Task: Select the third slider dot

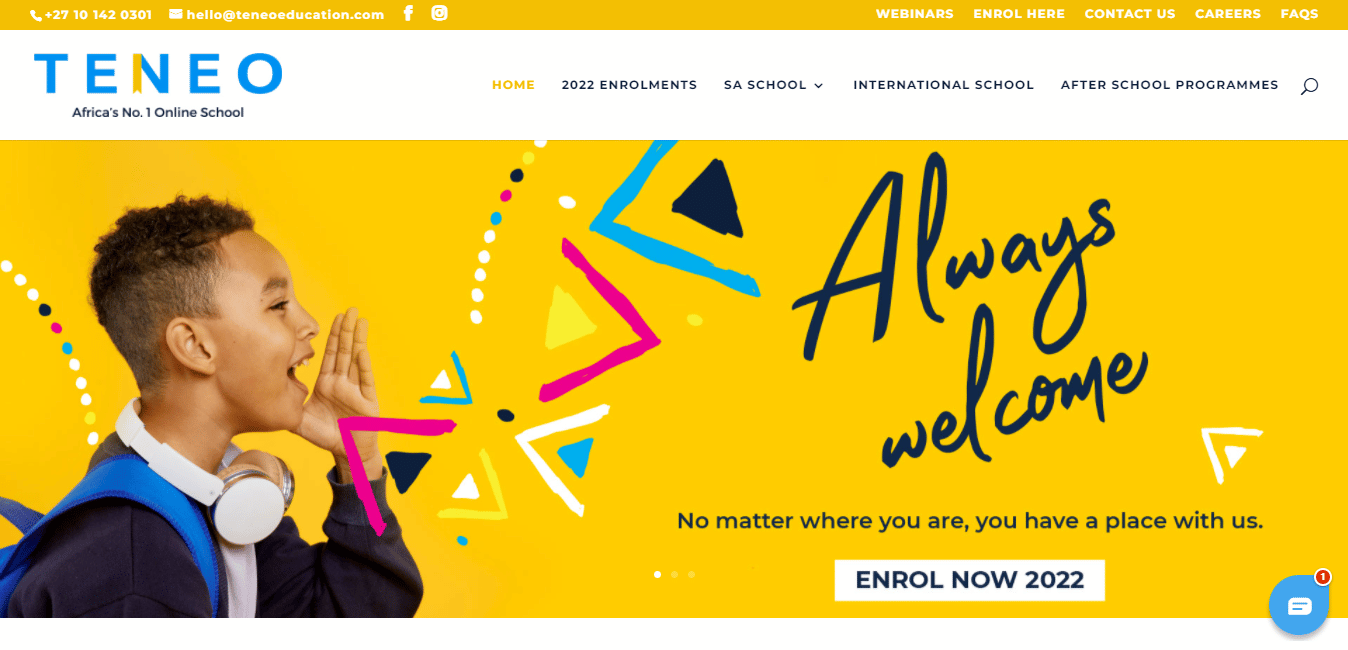Action: click(691, 574)
